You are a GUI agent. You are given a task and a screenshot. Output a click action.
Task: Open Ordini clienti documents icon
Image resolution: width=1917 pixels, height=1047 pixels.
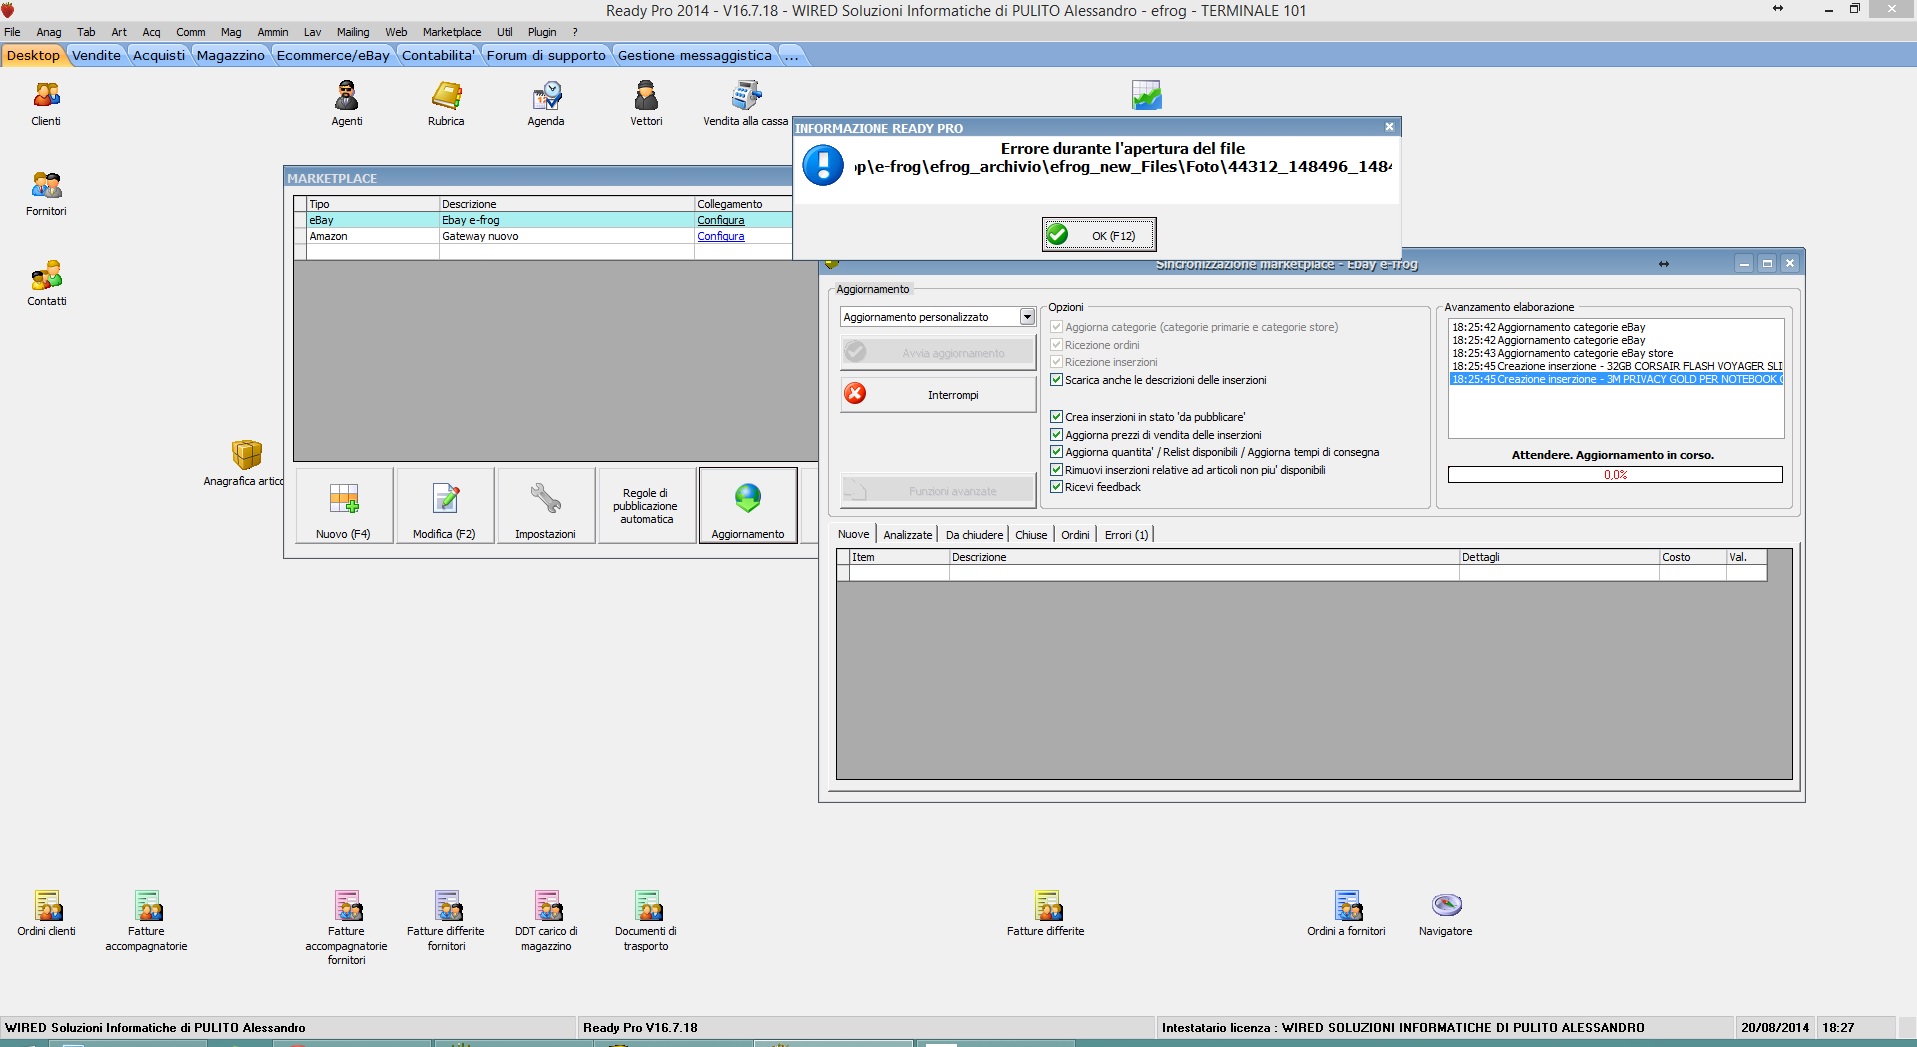pyautogui.click(x=47, y=914)
